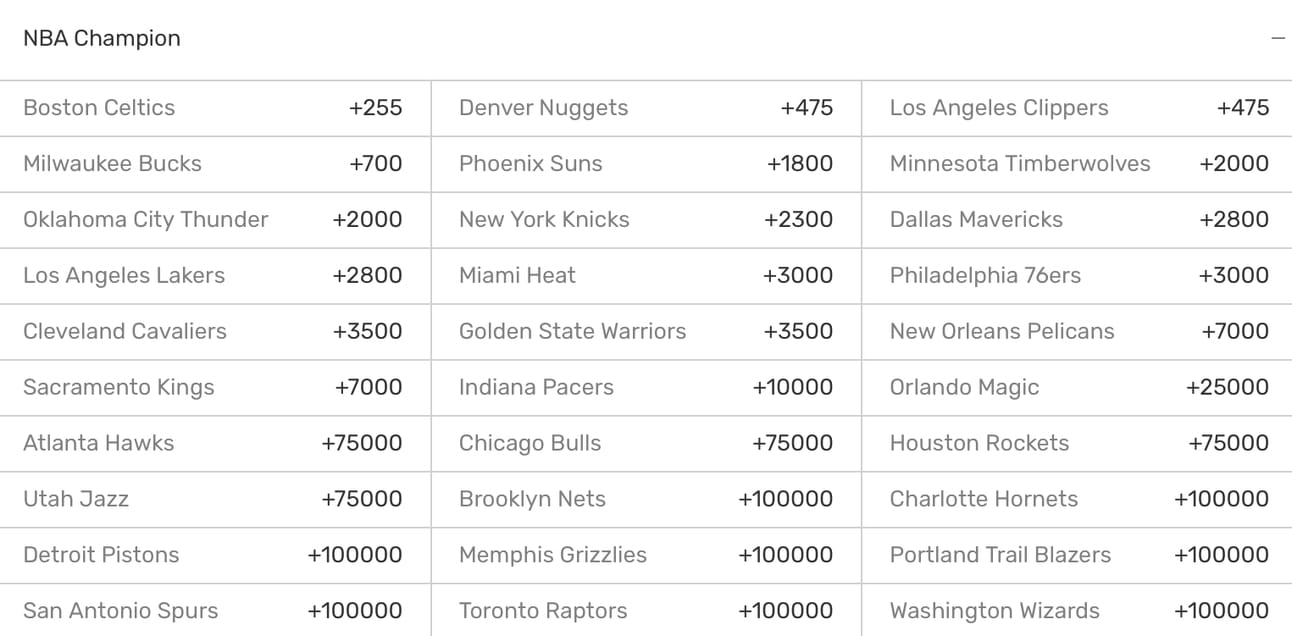1292x636 pixels.
Task: Collapse the NBA Champion section
Action: pos(1277,39)
